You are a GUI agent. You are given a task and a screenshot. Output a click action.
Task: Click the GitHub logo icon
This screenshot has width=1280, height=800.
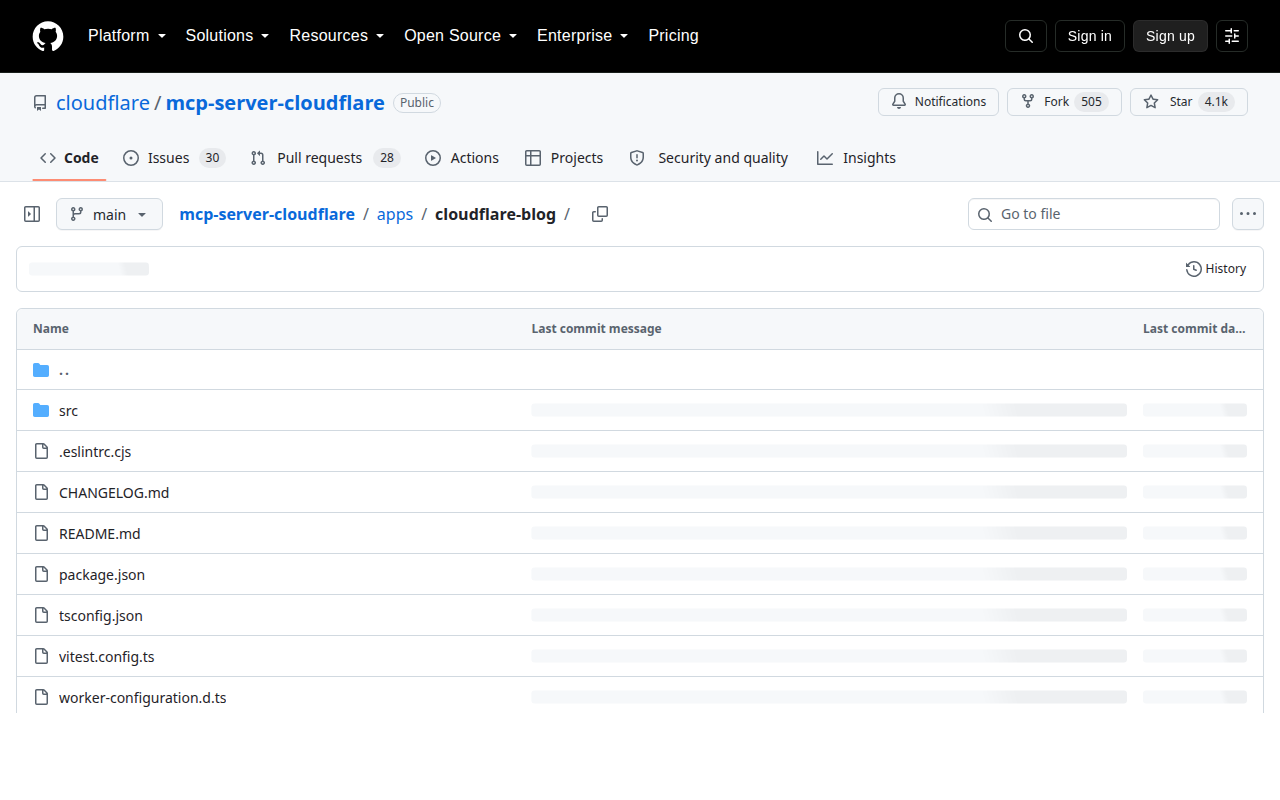click(48, 36)
